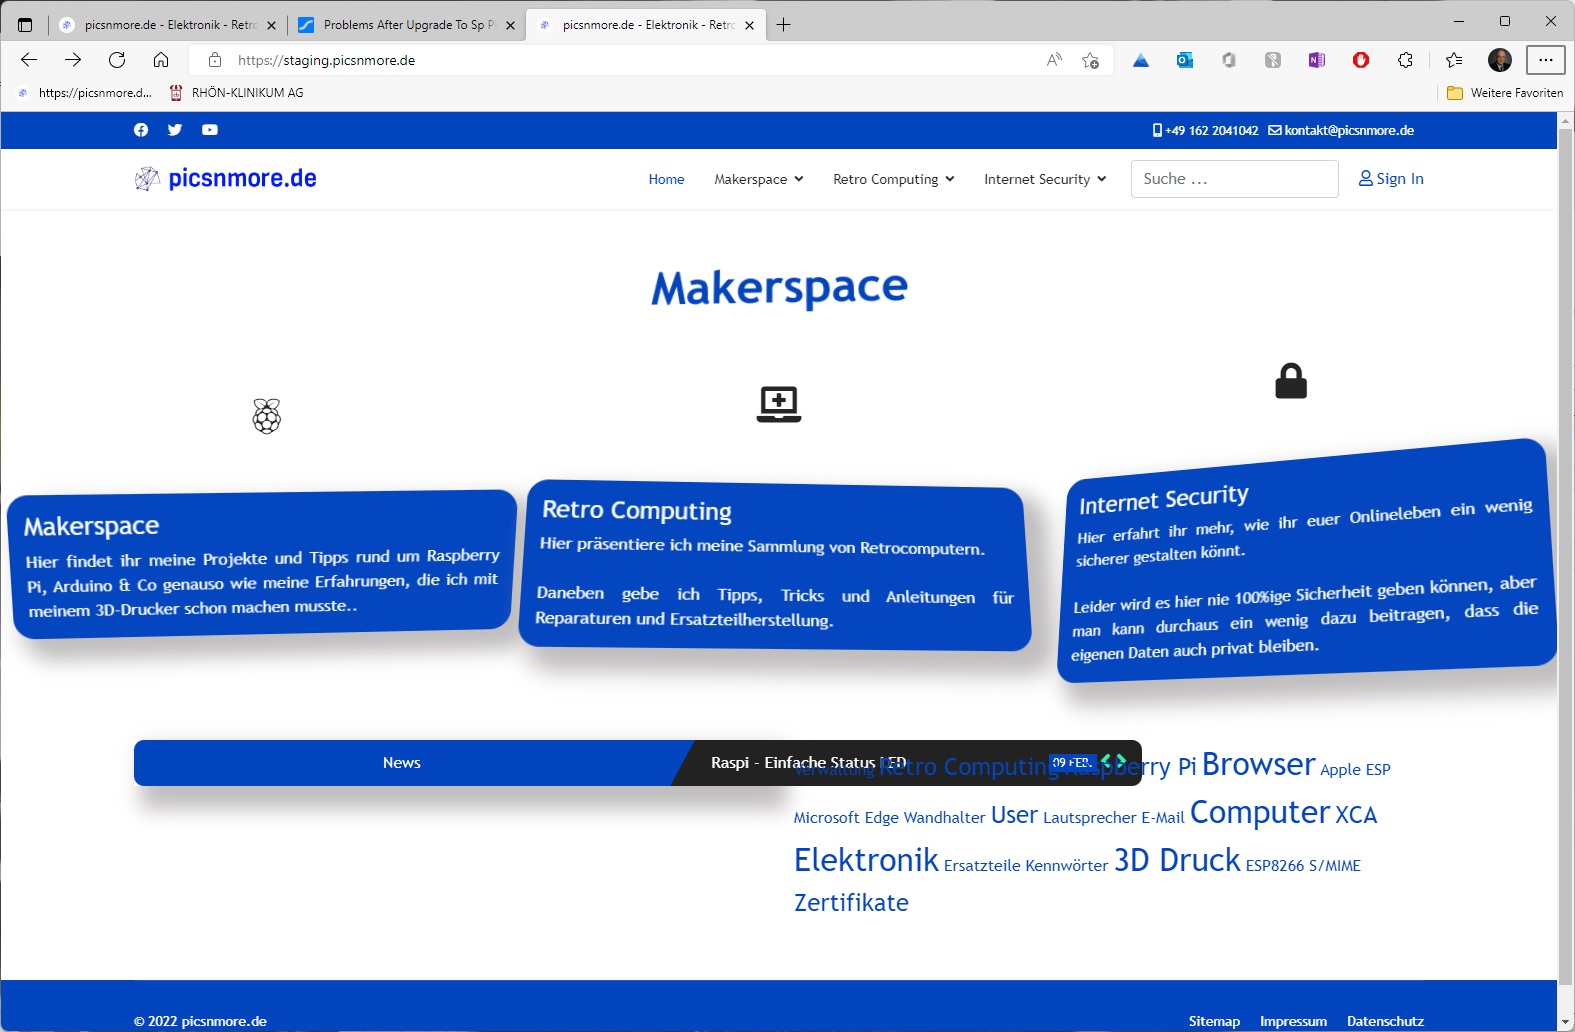Open the Facebook social icon
This screenshot has width=1575, height=1032.
tap(141, 130)
